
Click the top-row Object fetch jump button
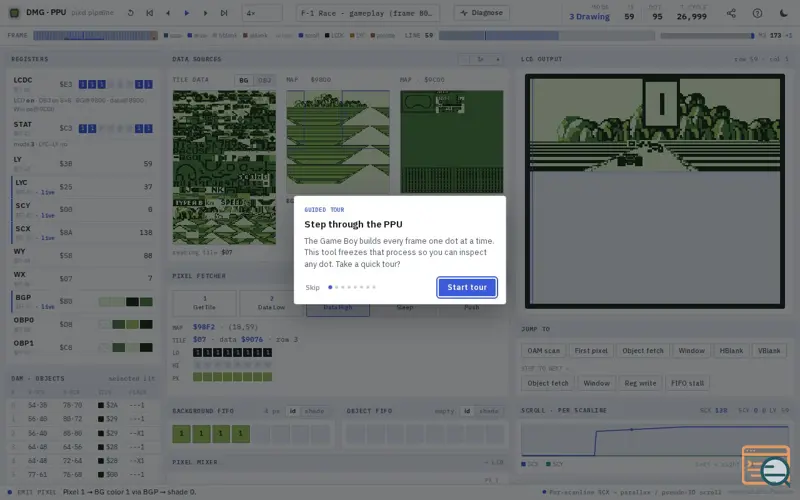point(643,351)
